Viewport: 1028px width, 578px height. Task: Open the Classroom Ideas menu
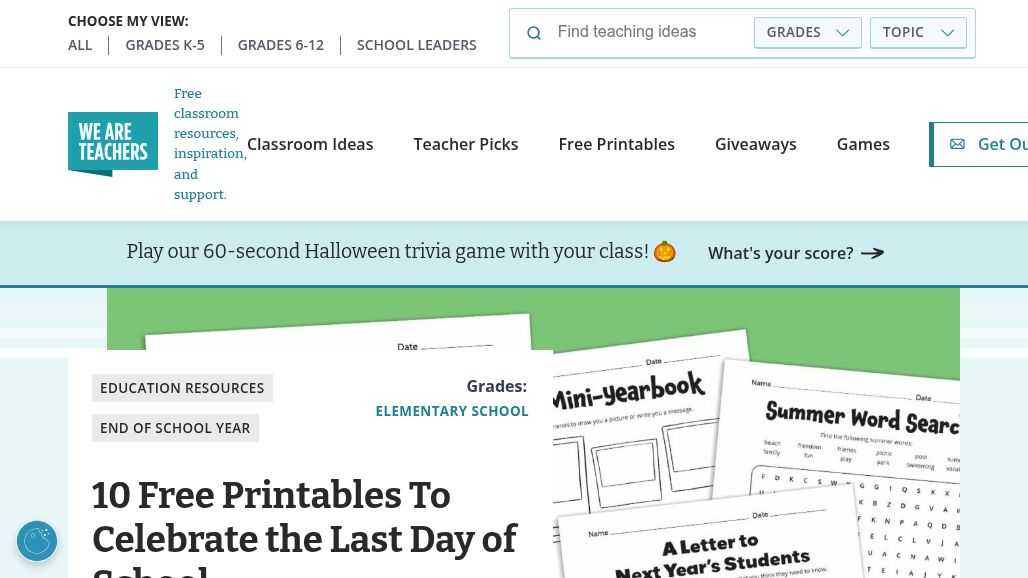point(310,144)
